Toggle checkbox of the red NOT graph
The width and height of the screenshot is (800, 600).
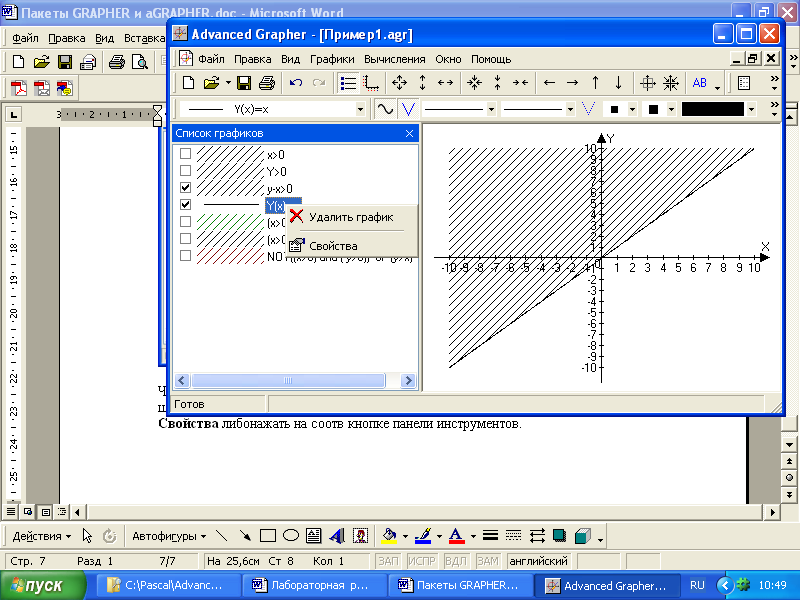(185, 255)
